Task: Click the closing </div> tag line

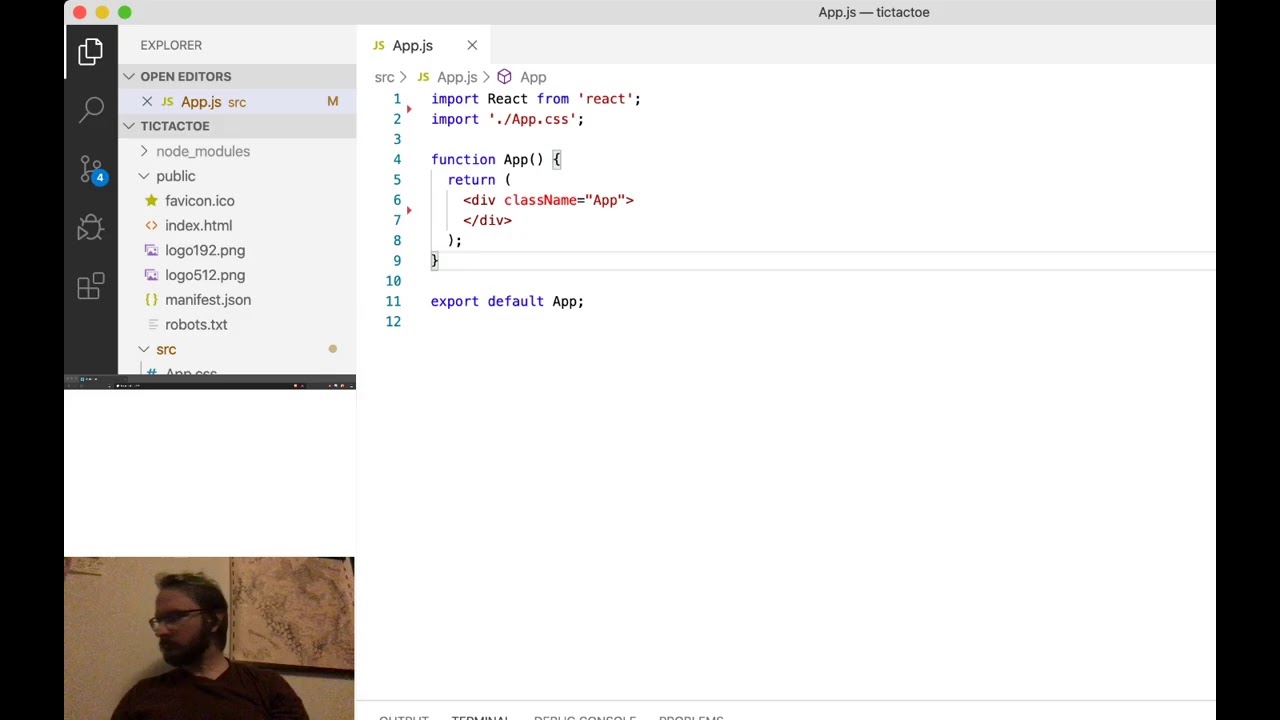Action: pyautogui.click(x=487, y=220)
